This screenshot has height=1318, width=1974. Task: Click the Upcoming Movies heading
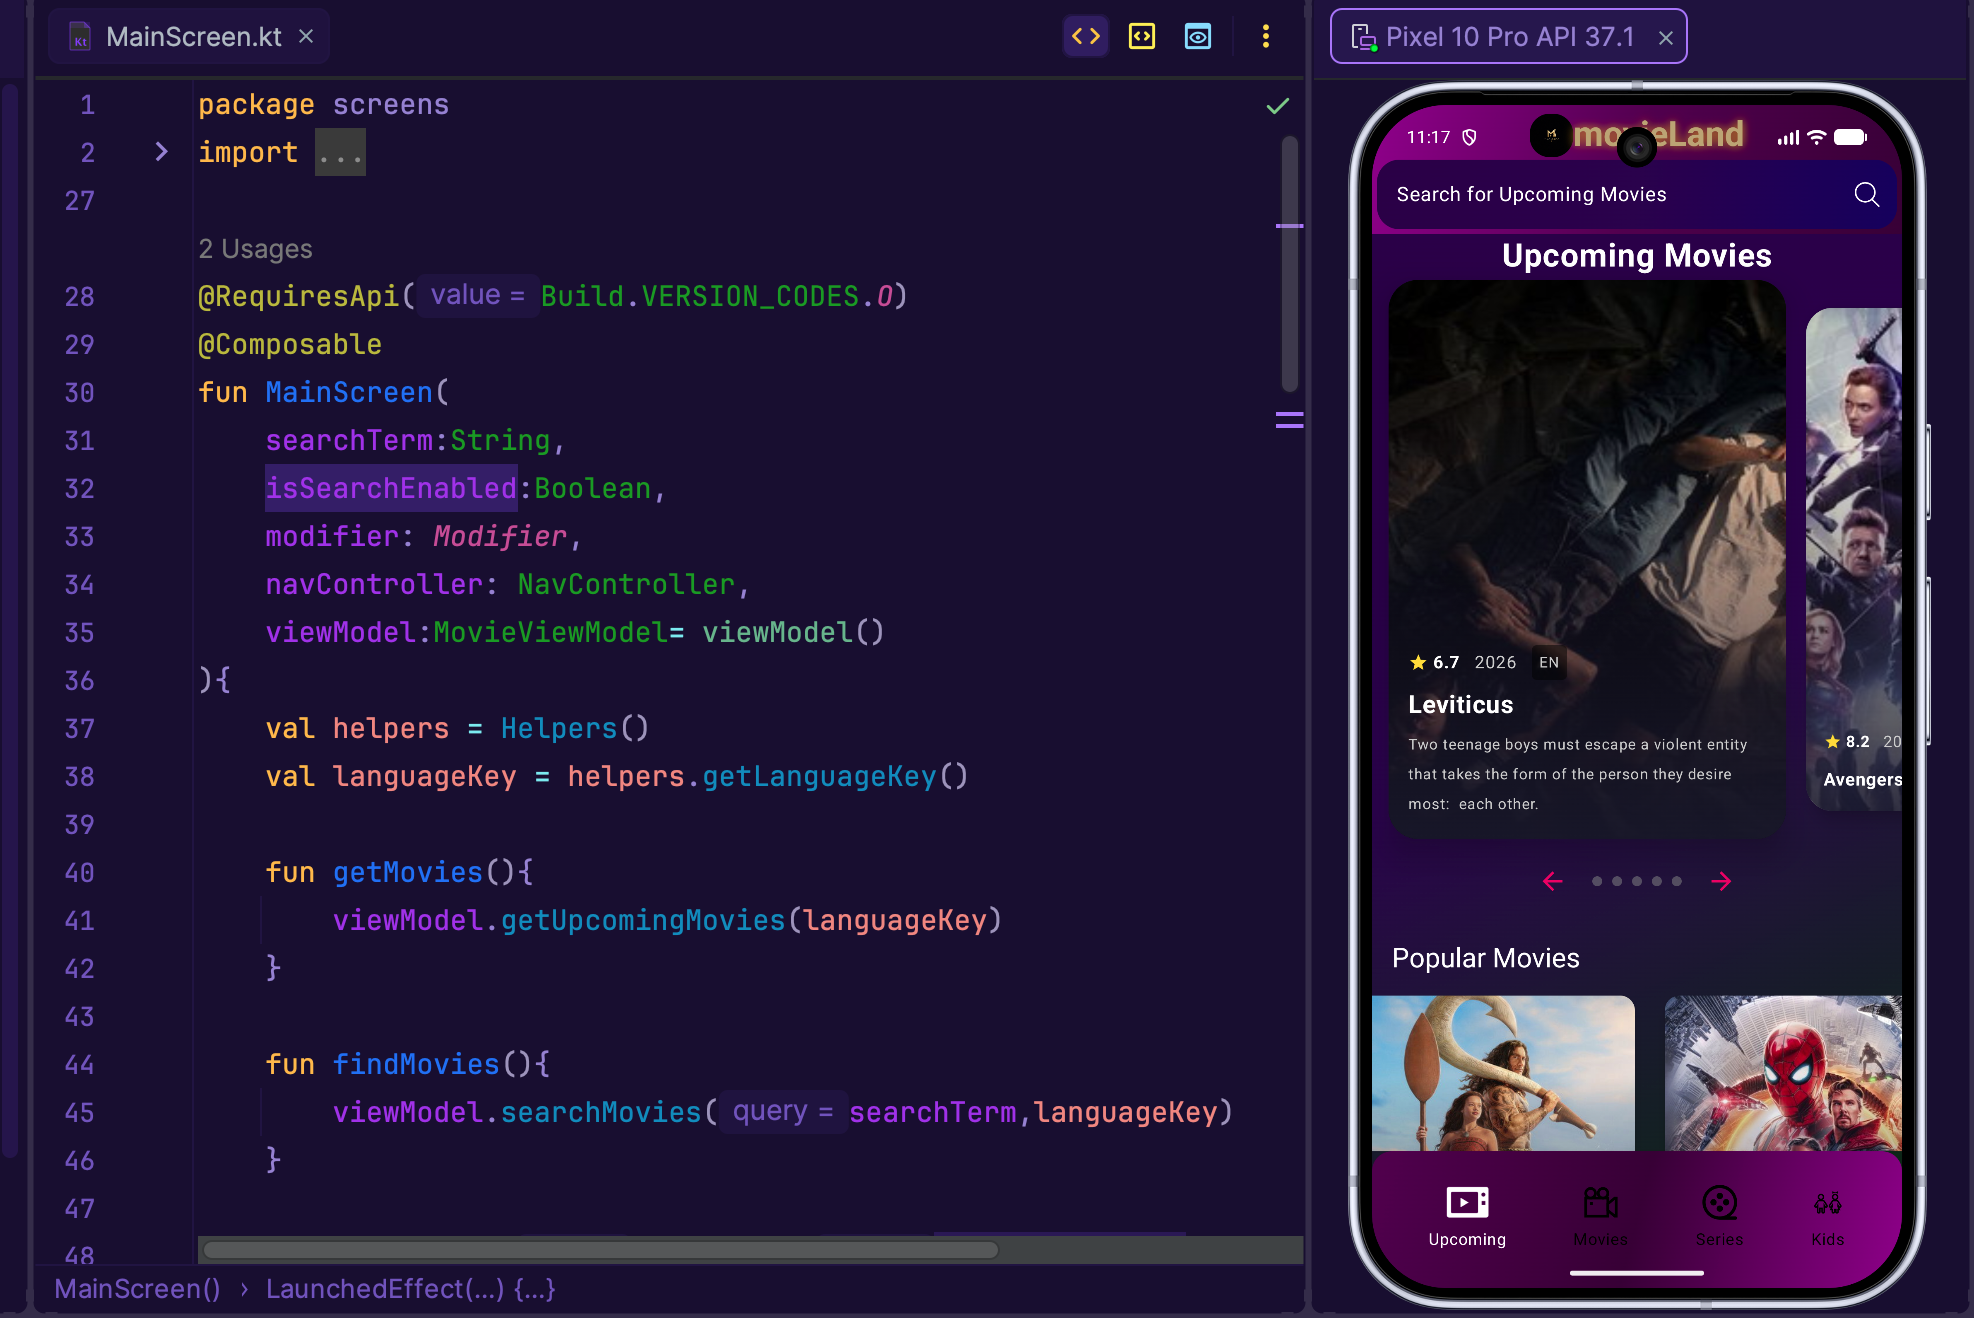[1636, 256]
